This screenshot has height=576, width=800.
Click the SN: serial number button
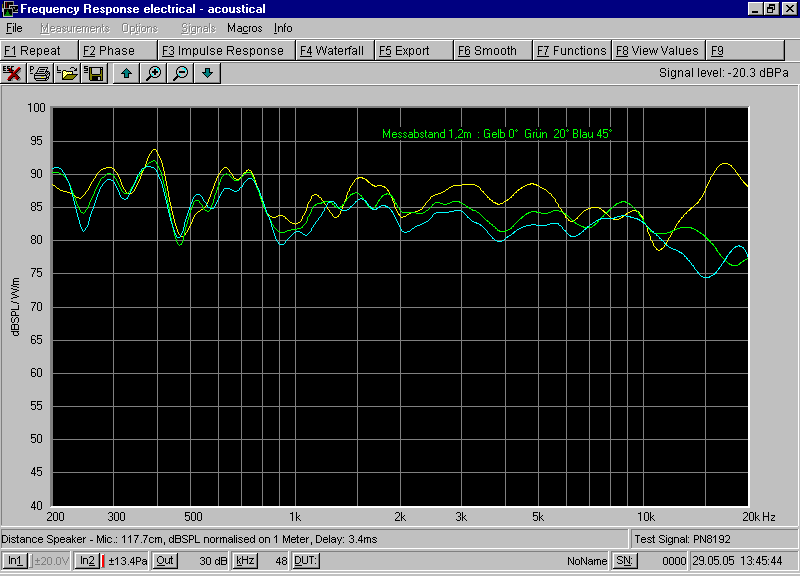(x=624, y=561)
